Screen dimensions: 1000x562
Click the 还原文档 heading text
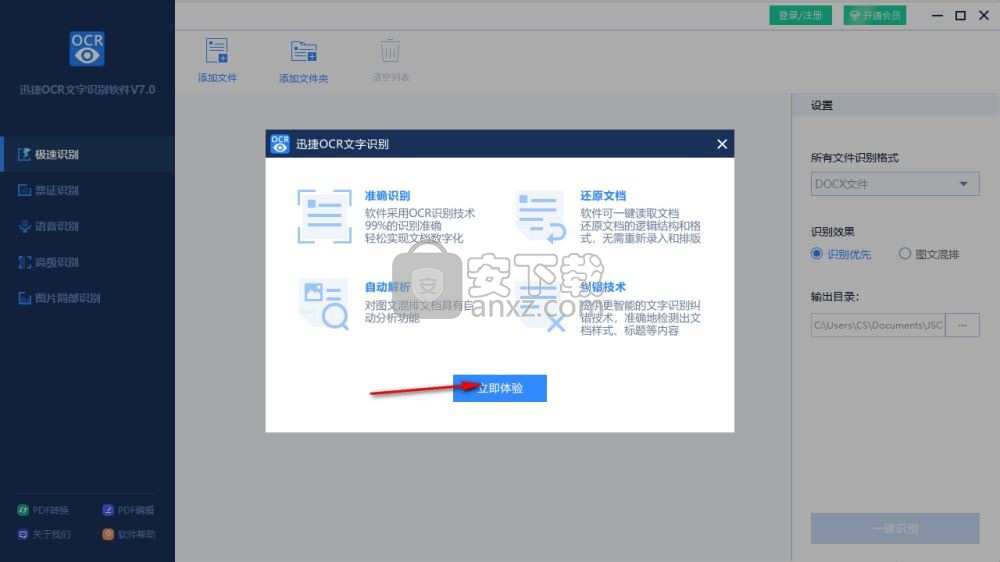pyautogui.click(x=603, y=196)
